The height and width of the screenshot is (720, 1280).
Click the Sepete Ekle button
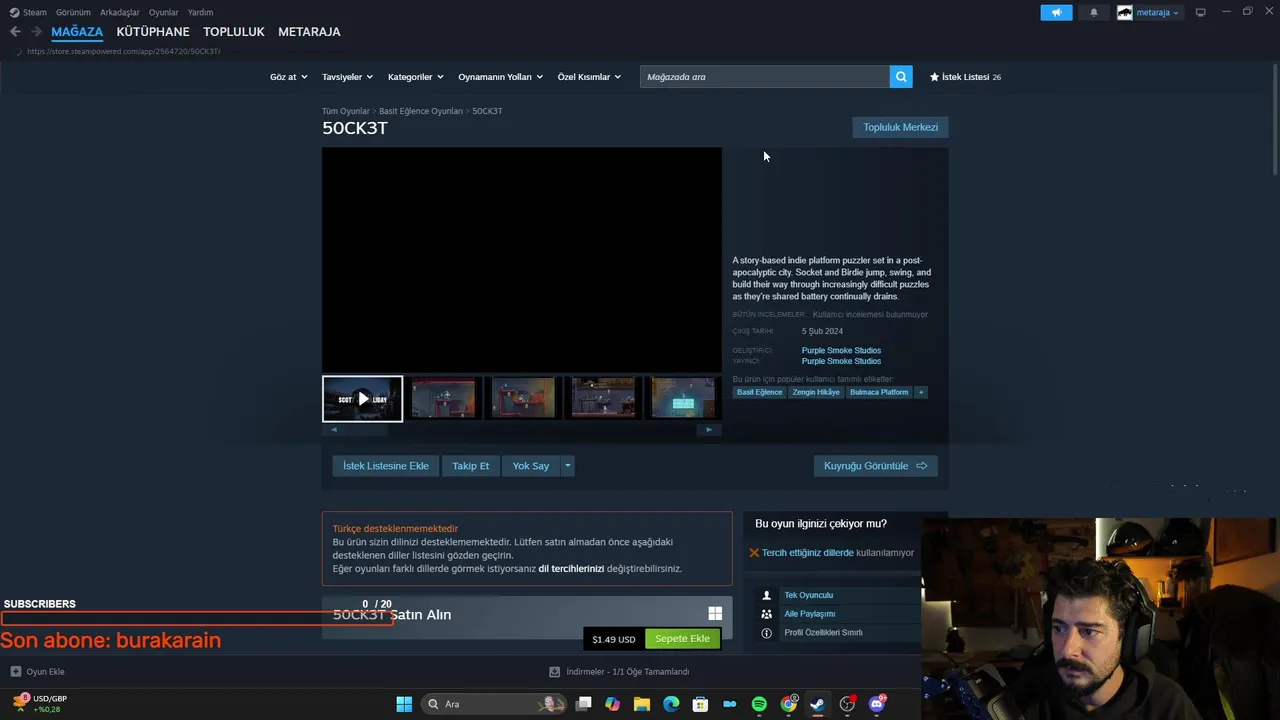point(682,639)
